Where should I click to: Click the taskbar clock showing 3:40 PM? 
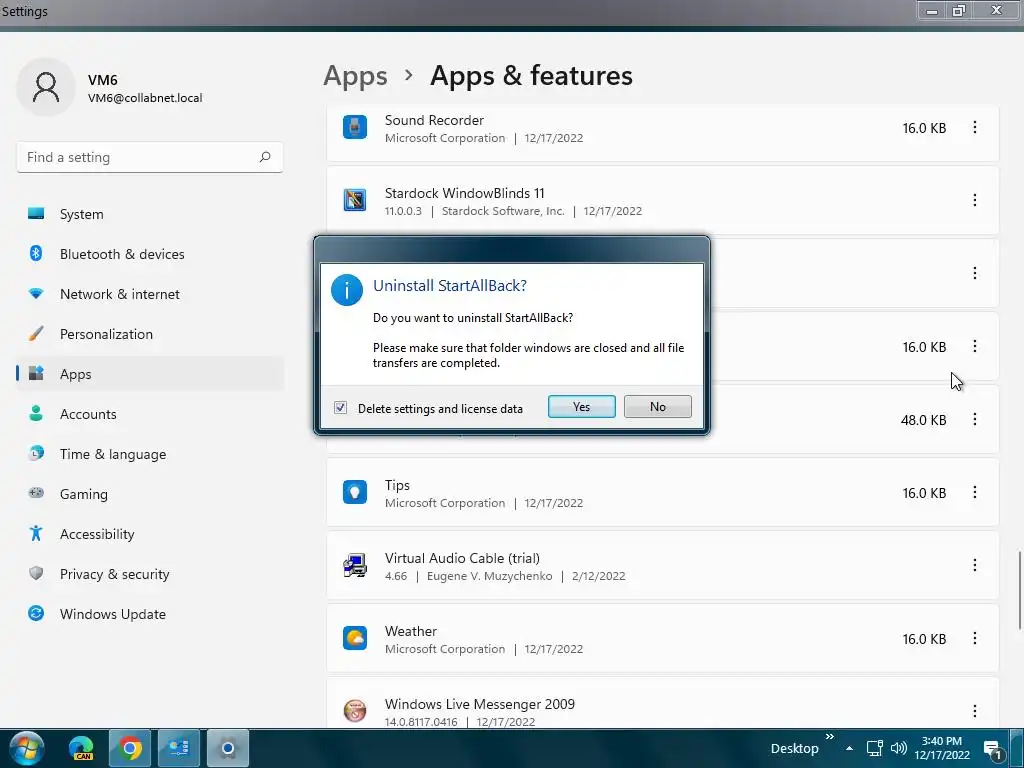[x=942, y=748]
